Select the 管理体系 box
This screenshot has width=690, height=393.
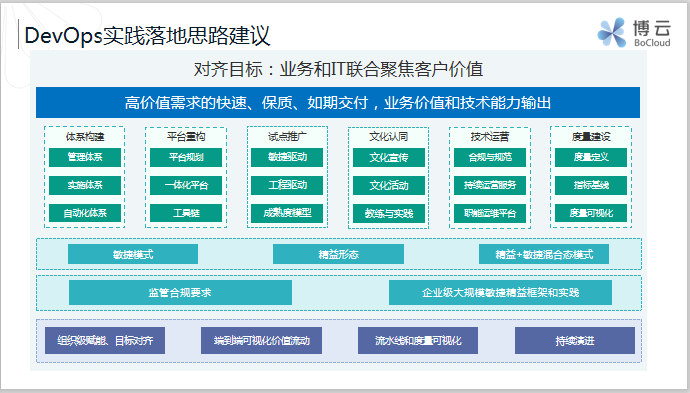tap(85, 157)
